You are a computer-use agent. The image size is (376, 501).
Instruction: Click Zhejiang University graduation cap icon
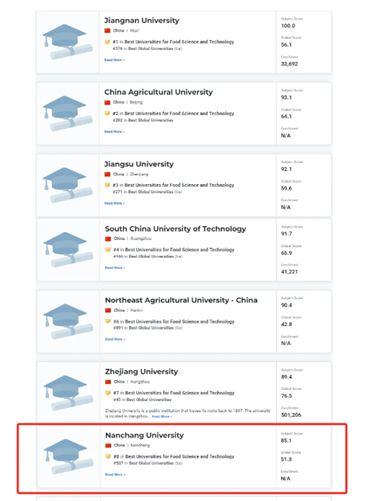pos(68,393)
